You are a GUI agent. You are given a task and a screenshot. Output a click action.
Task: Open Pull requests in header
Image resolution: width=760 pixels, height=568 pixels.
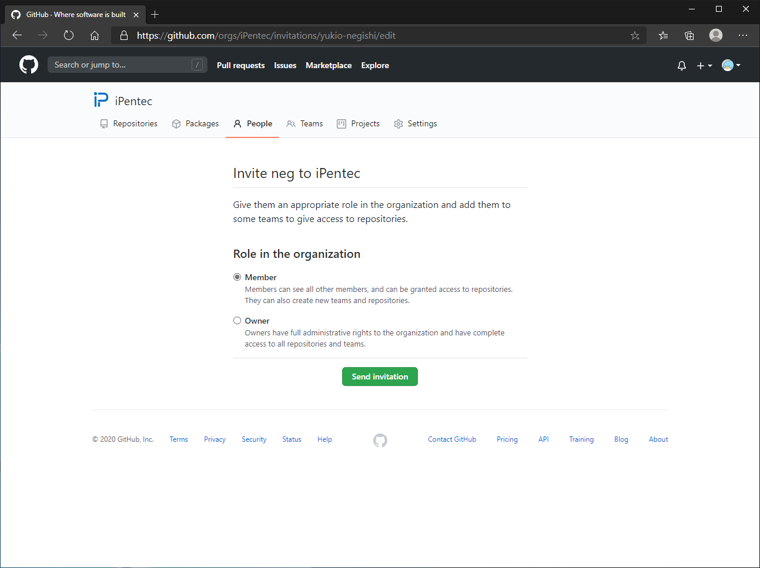[240, 65]
